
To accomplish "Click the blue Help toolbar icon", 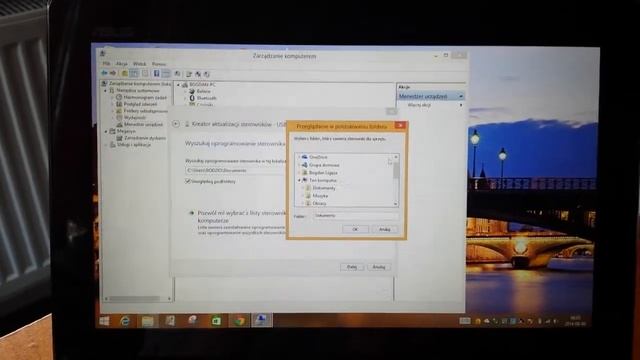I will point(156,73).
